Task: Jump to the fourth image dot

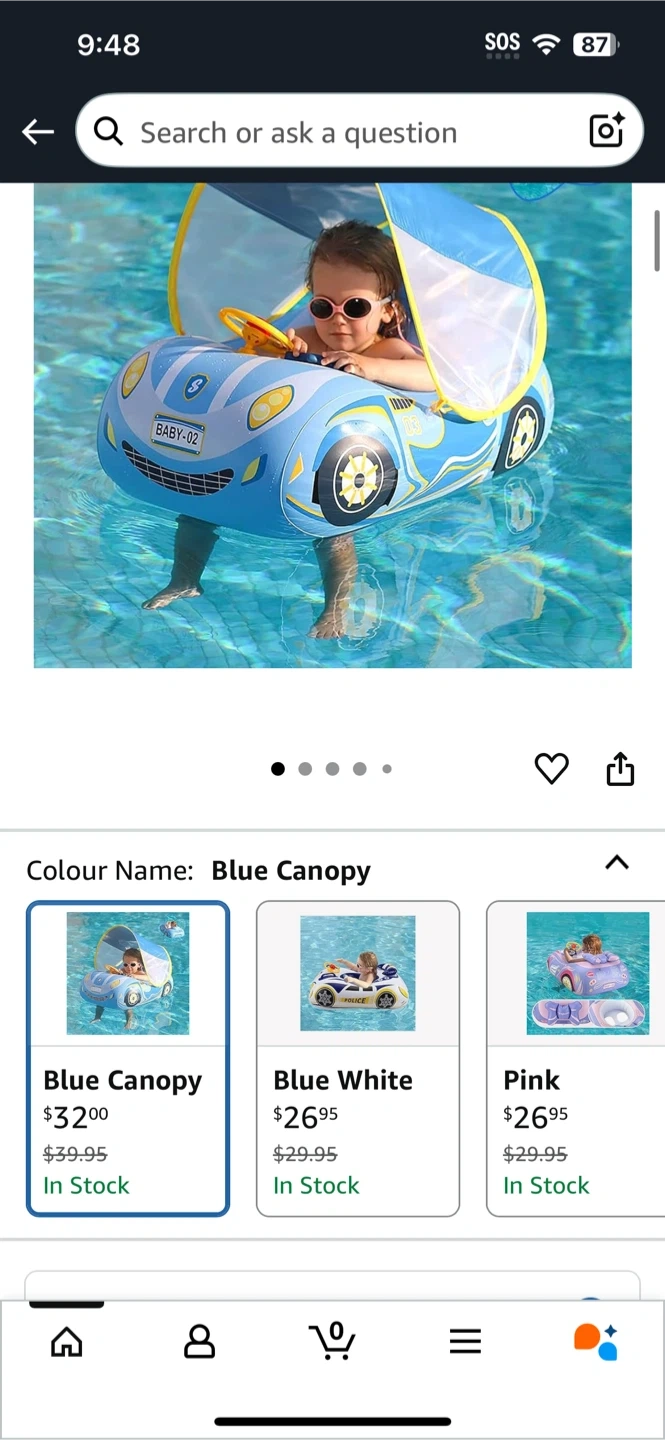Action: pos(359,769)
